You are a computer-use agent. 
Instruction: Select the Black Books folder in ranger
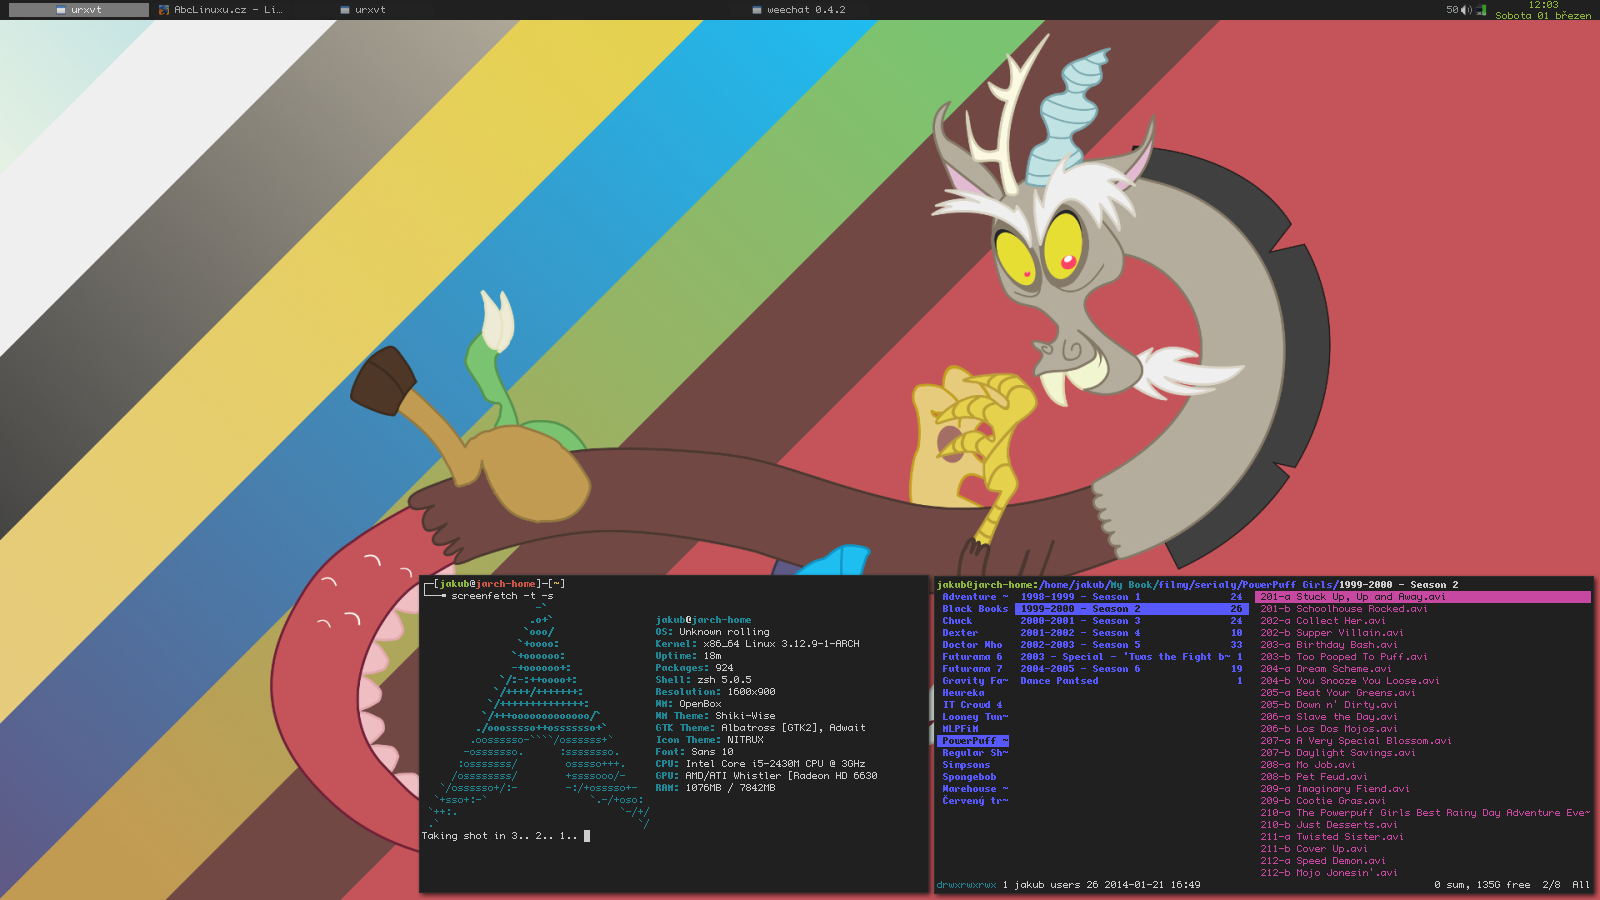[x=975, y=609]
